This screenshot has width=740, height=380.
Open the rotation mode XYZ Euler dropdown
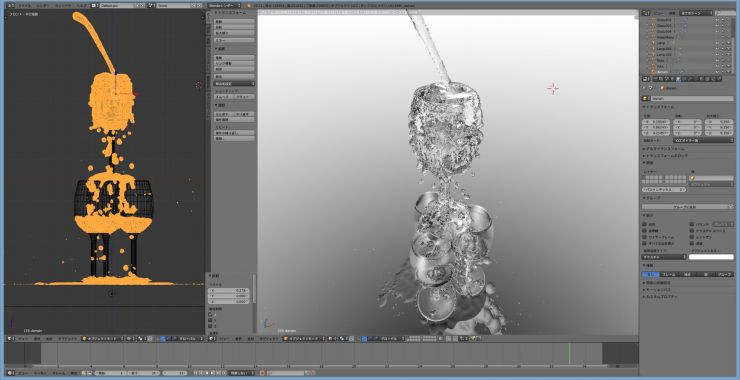(703, 140)
